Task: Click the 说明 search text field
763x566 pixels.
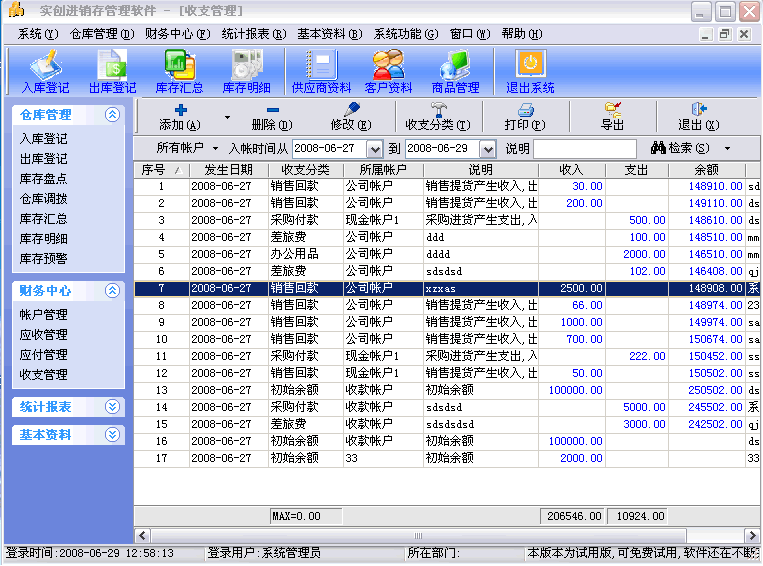Action: point(585,149)
